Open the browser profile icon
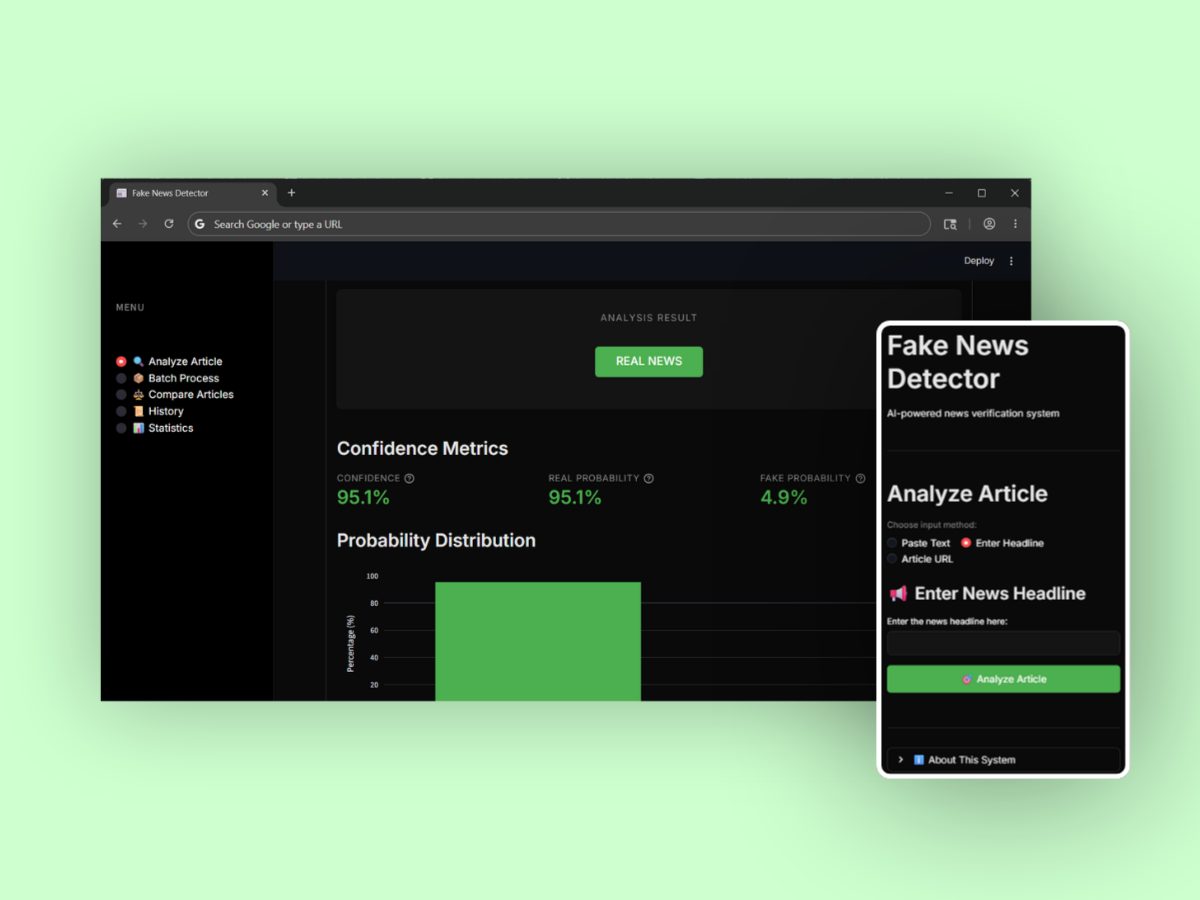Screen dimensions: 1200x900 (x=989, y=224)
